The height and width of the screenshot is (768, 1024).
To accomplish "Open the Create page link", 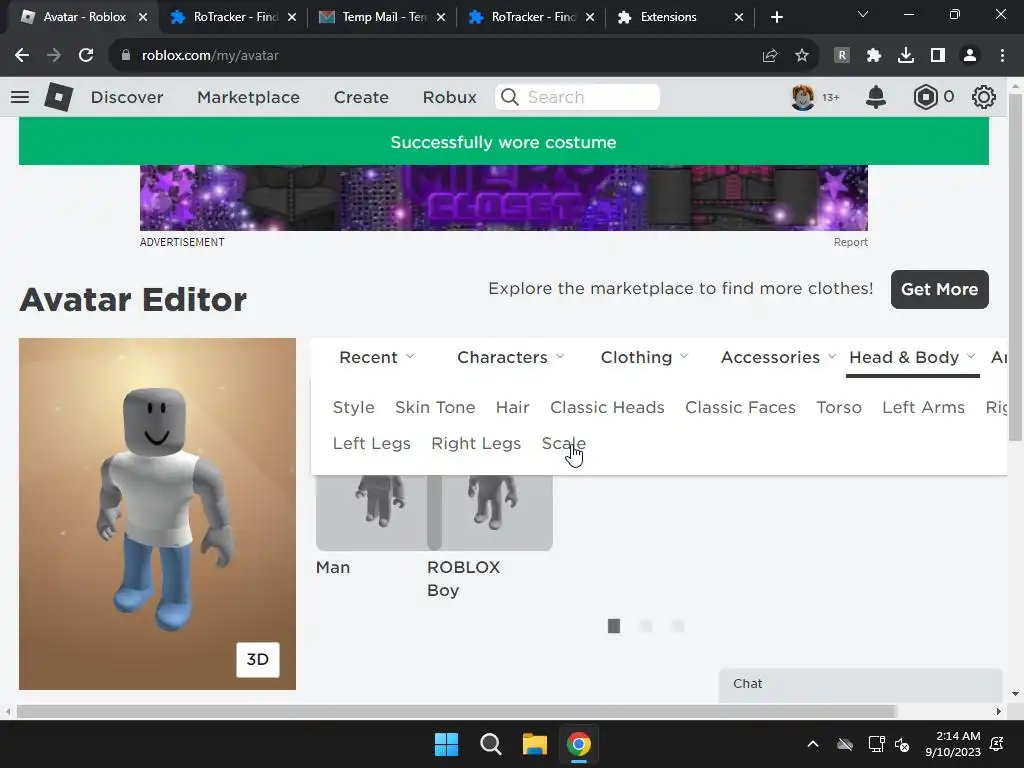I will click(361, 97).
